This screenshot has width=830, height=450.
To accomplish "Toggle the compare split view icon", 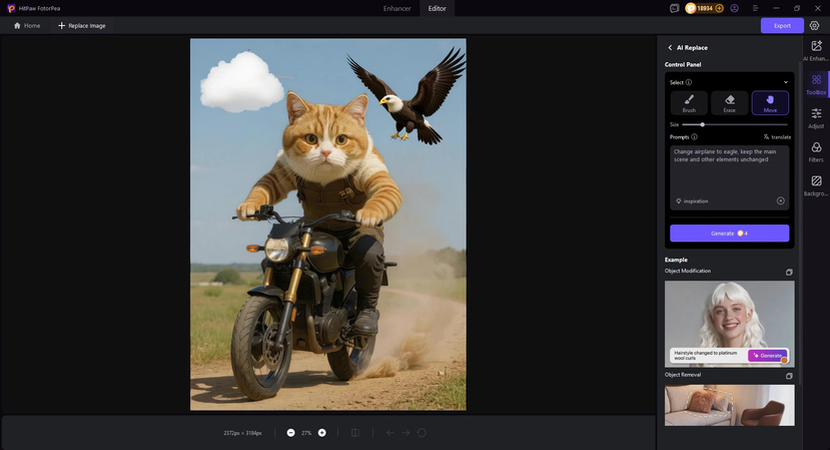I will click(355, 433).
